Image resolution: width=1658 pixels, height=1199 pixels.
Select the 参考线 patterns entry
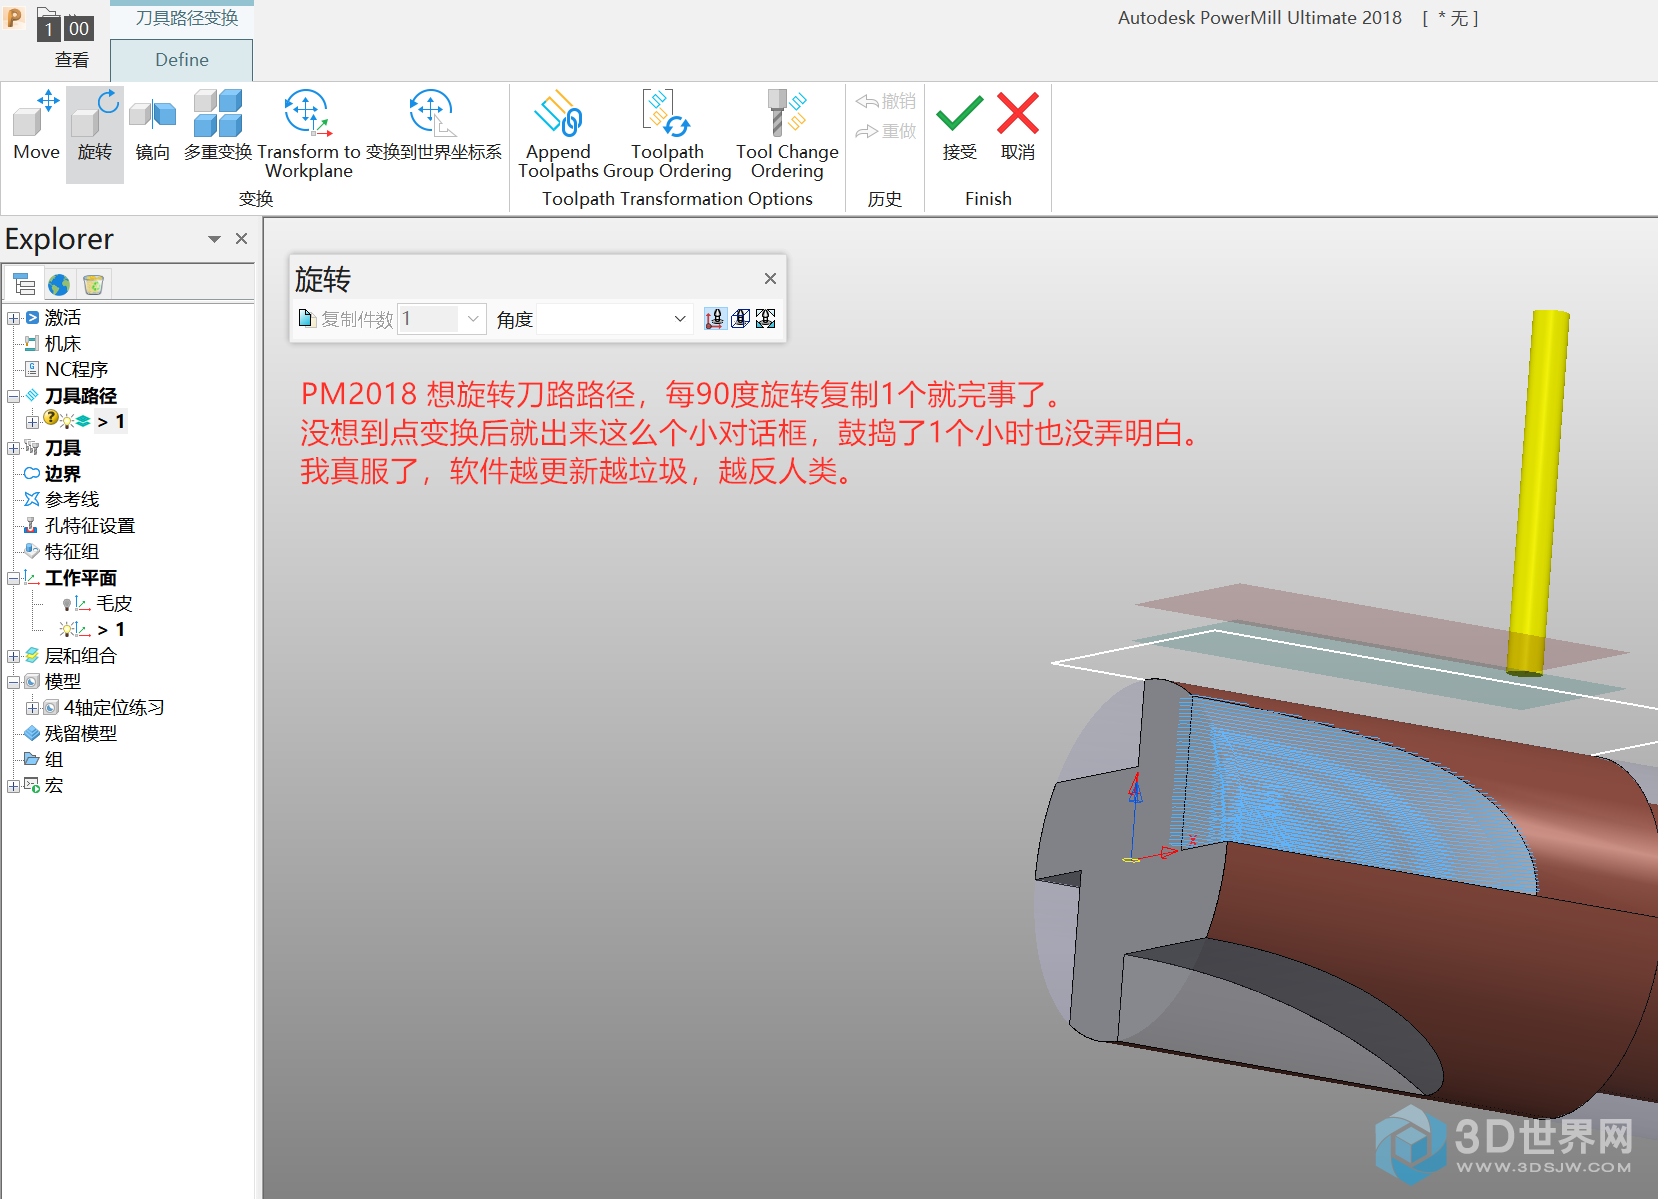click(x=71, y=500)
